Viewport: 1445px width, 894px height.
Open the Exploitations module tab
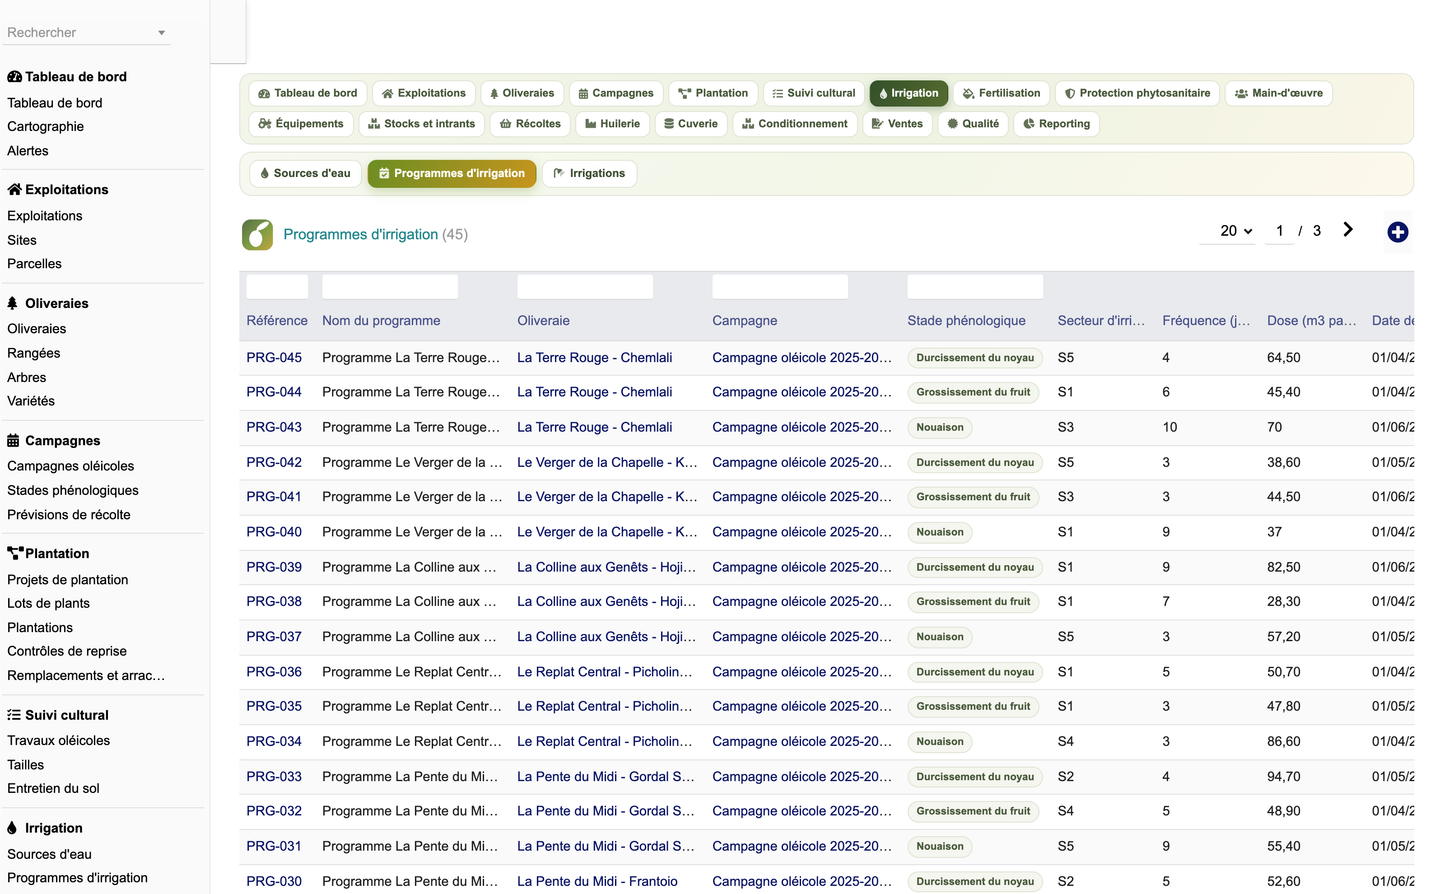423,93
